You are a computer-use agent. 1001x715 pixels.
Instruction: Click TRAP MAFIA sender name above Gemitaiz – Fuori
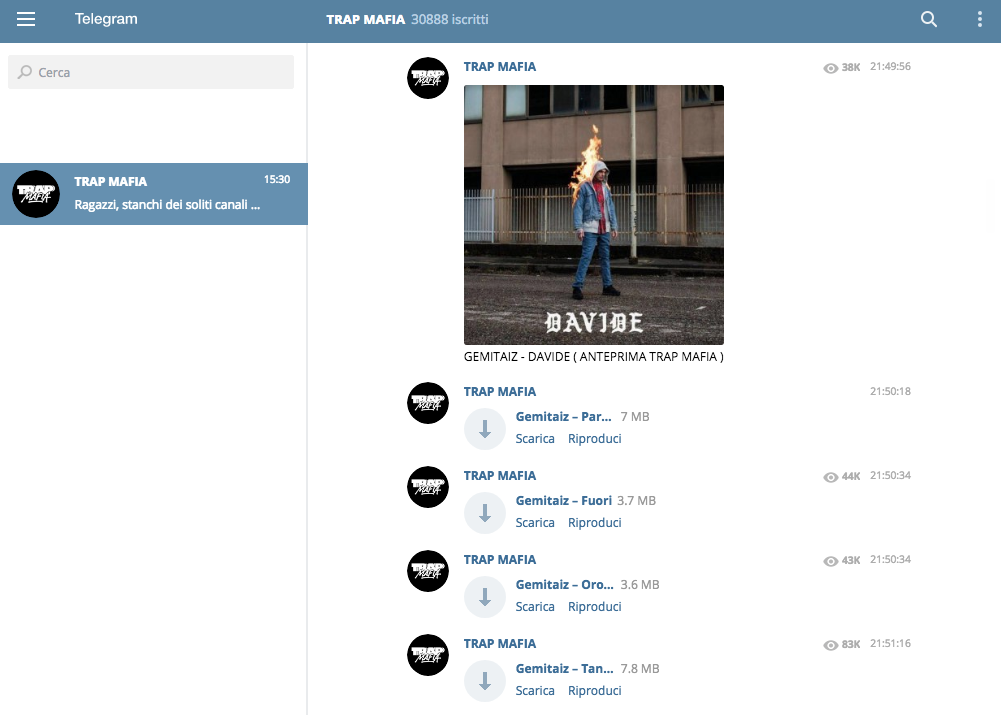500,476
